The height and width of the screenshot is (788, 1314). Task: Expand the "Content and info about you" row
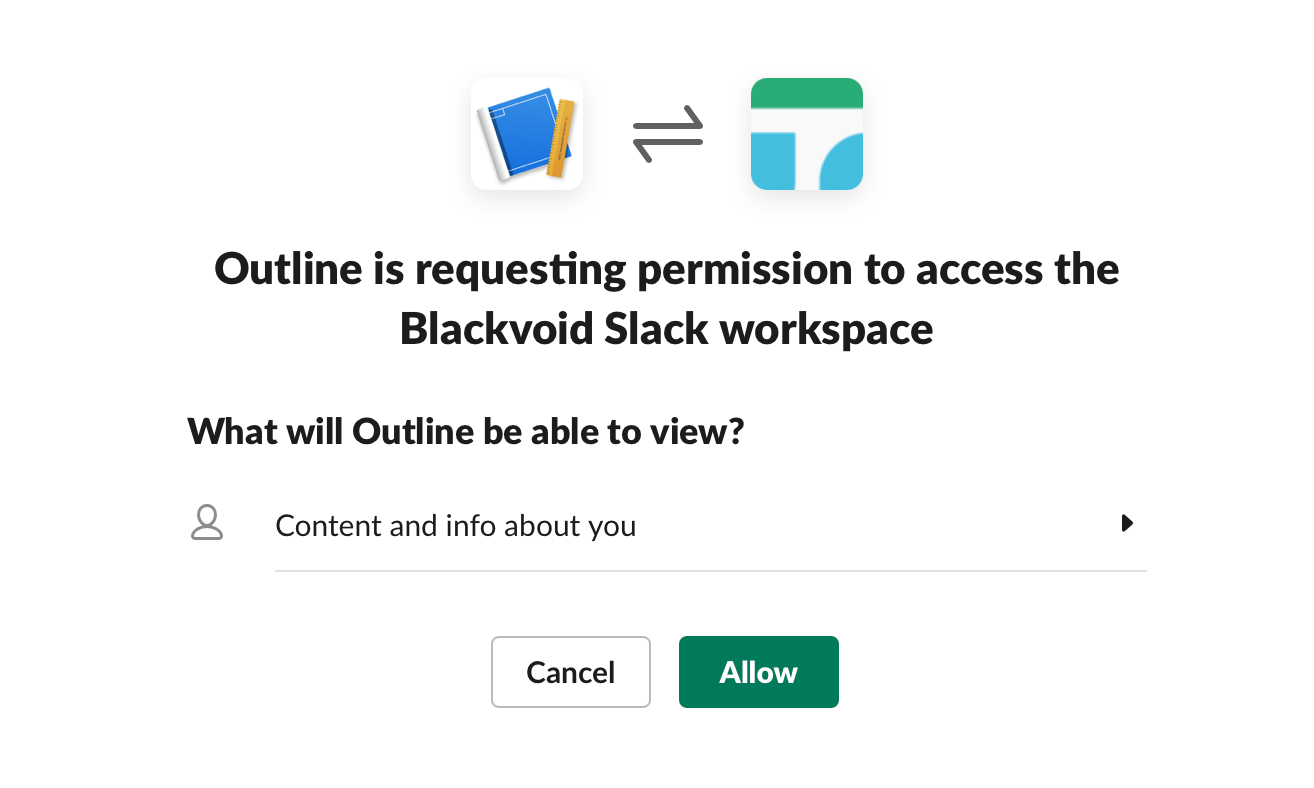(x=456, y=526)
